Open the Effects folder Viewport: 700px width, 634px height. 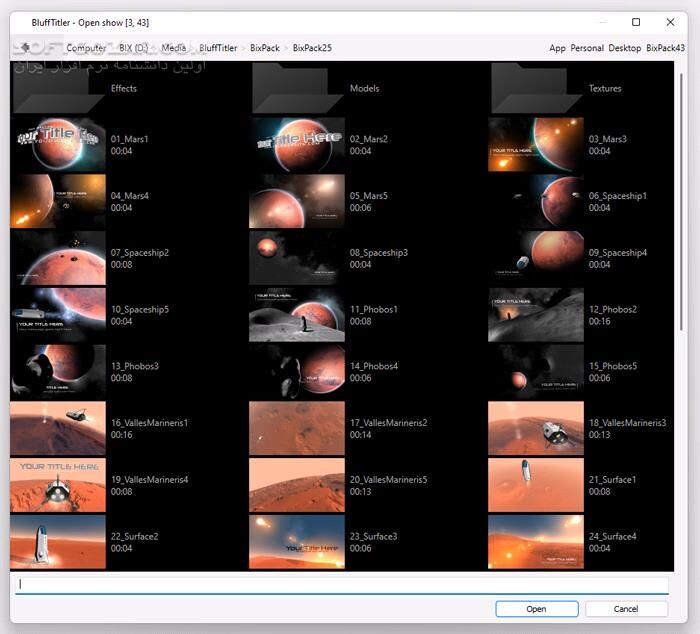(58, 89)
